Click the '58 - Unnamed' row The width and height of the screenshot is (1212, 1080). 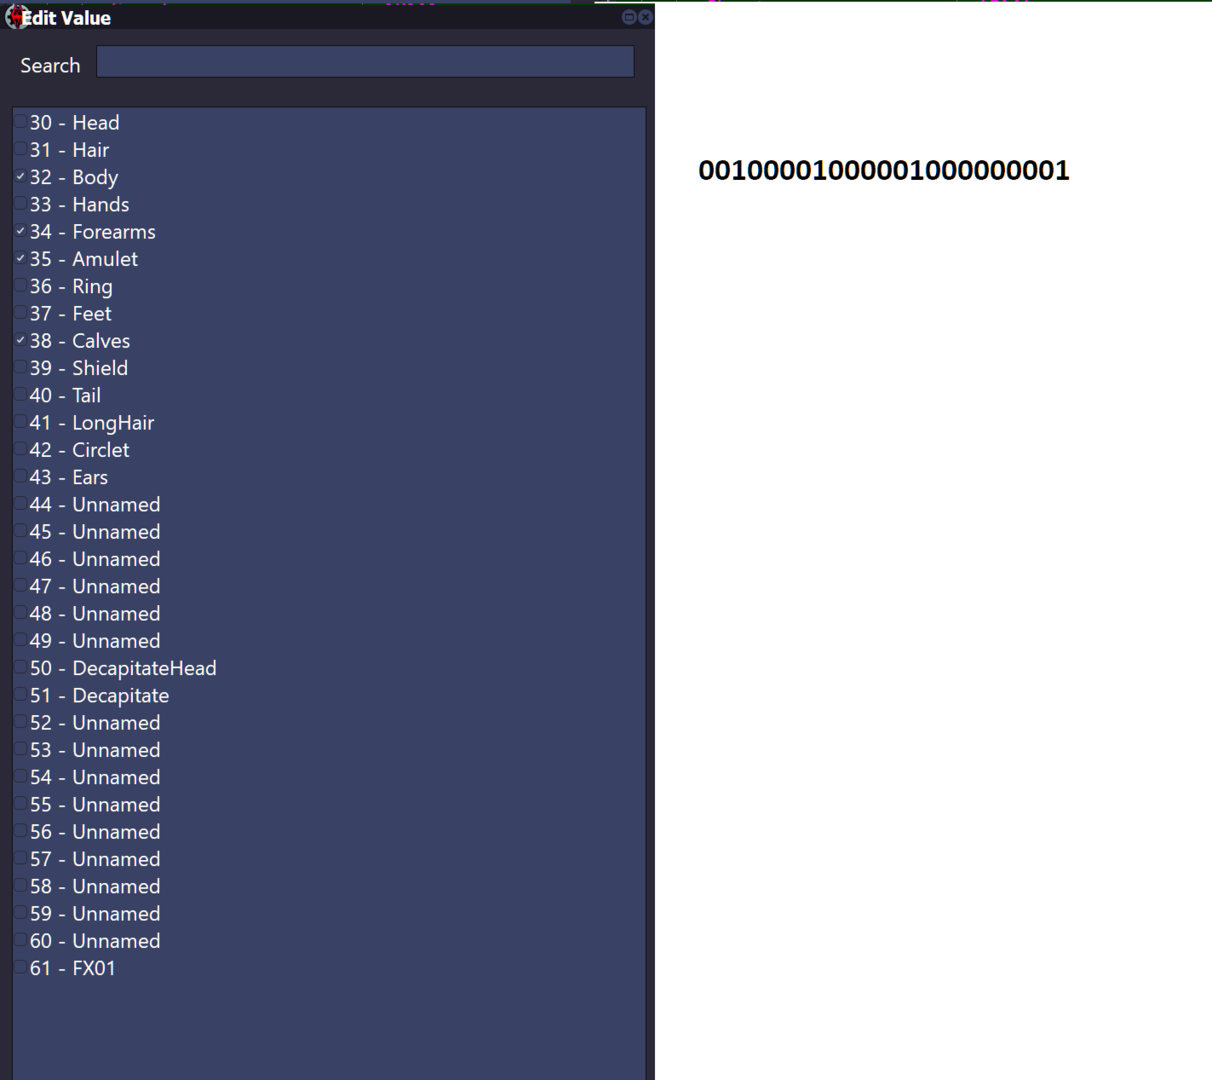click(95, 886)
